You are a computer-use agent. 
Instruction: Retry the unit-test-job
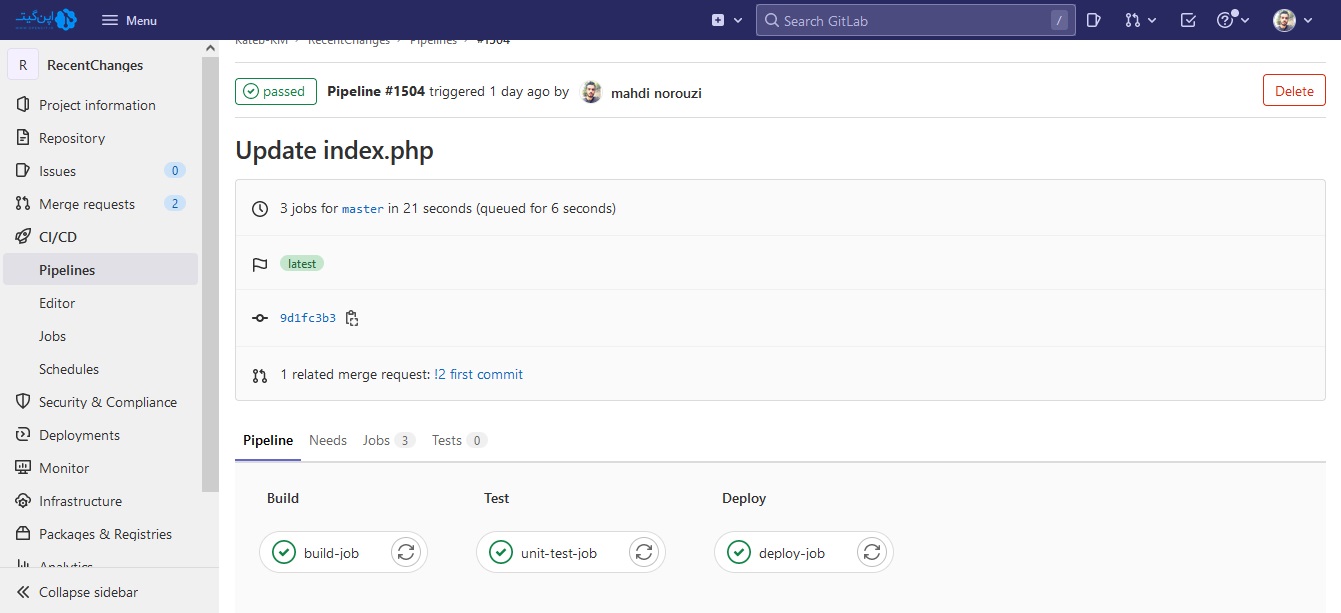(x=644, y=552)
